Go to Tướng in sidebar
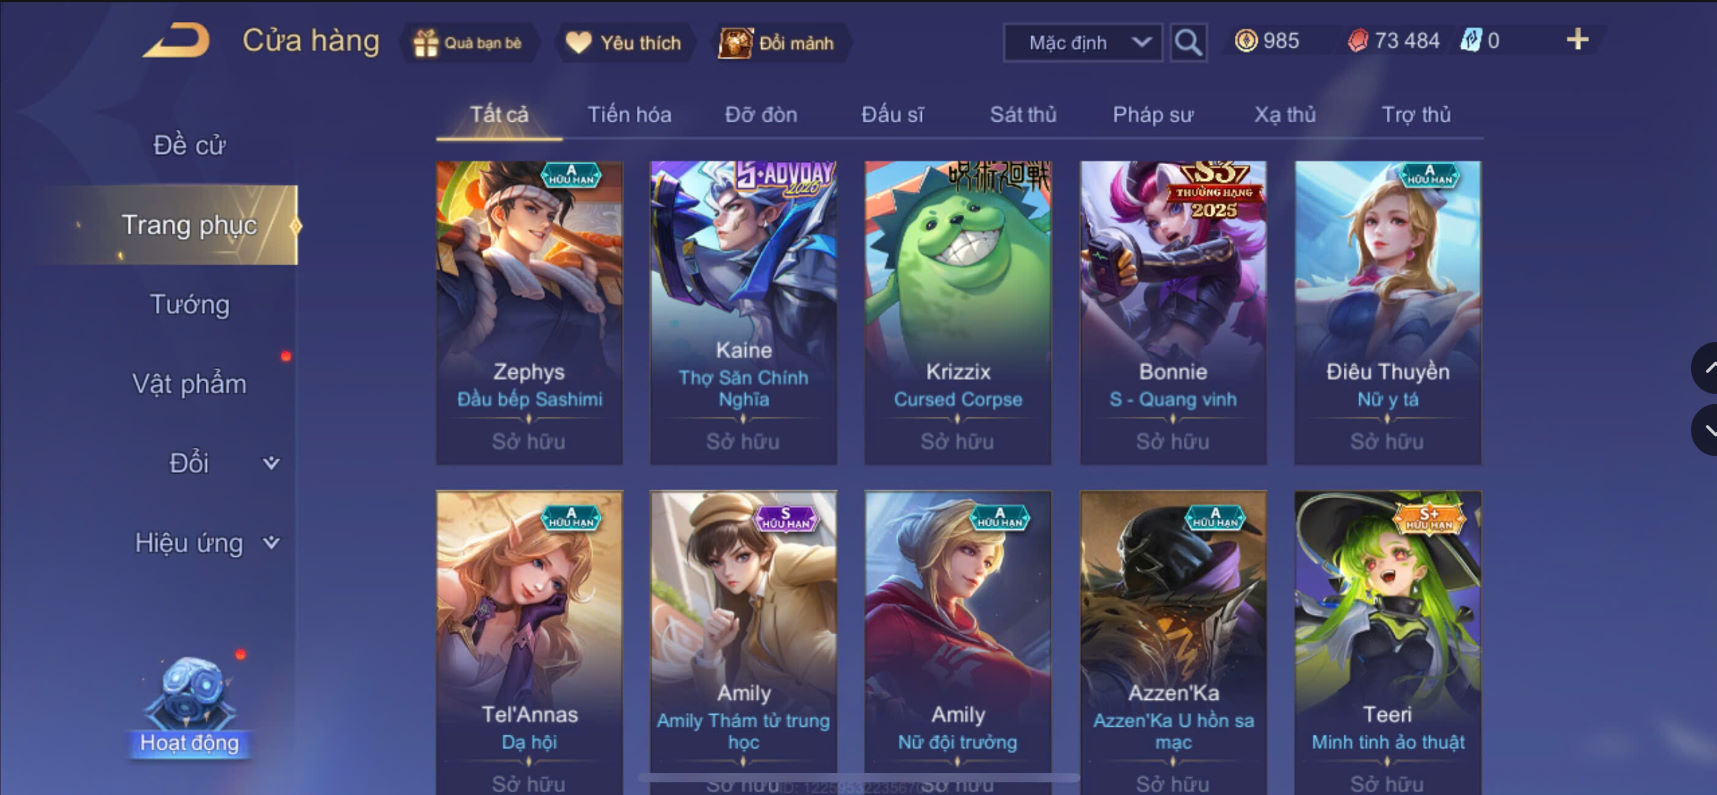 click(x=189, y=304)
